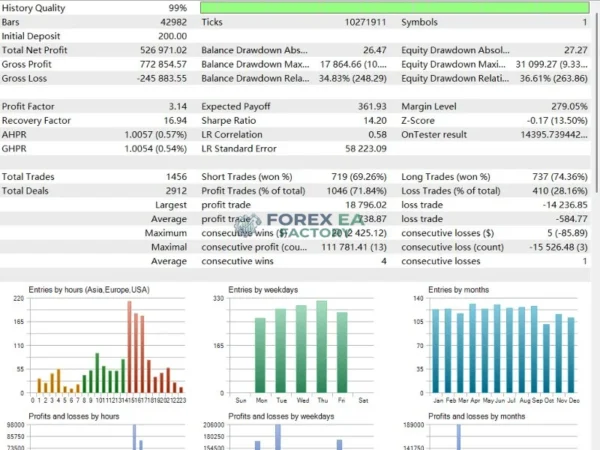Click the vertical scrollbar of the report
600x450 pixels.
pyautogui.click(x=598, y=103)
